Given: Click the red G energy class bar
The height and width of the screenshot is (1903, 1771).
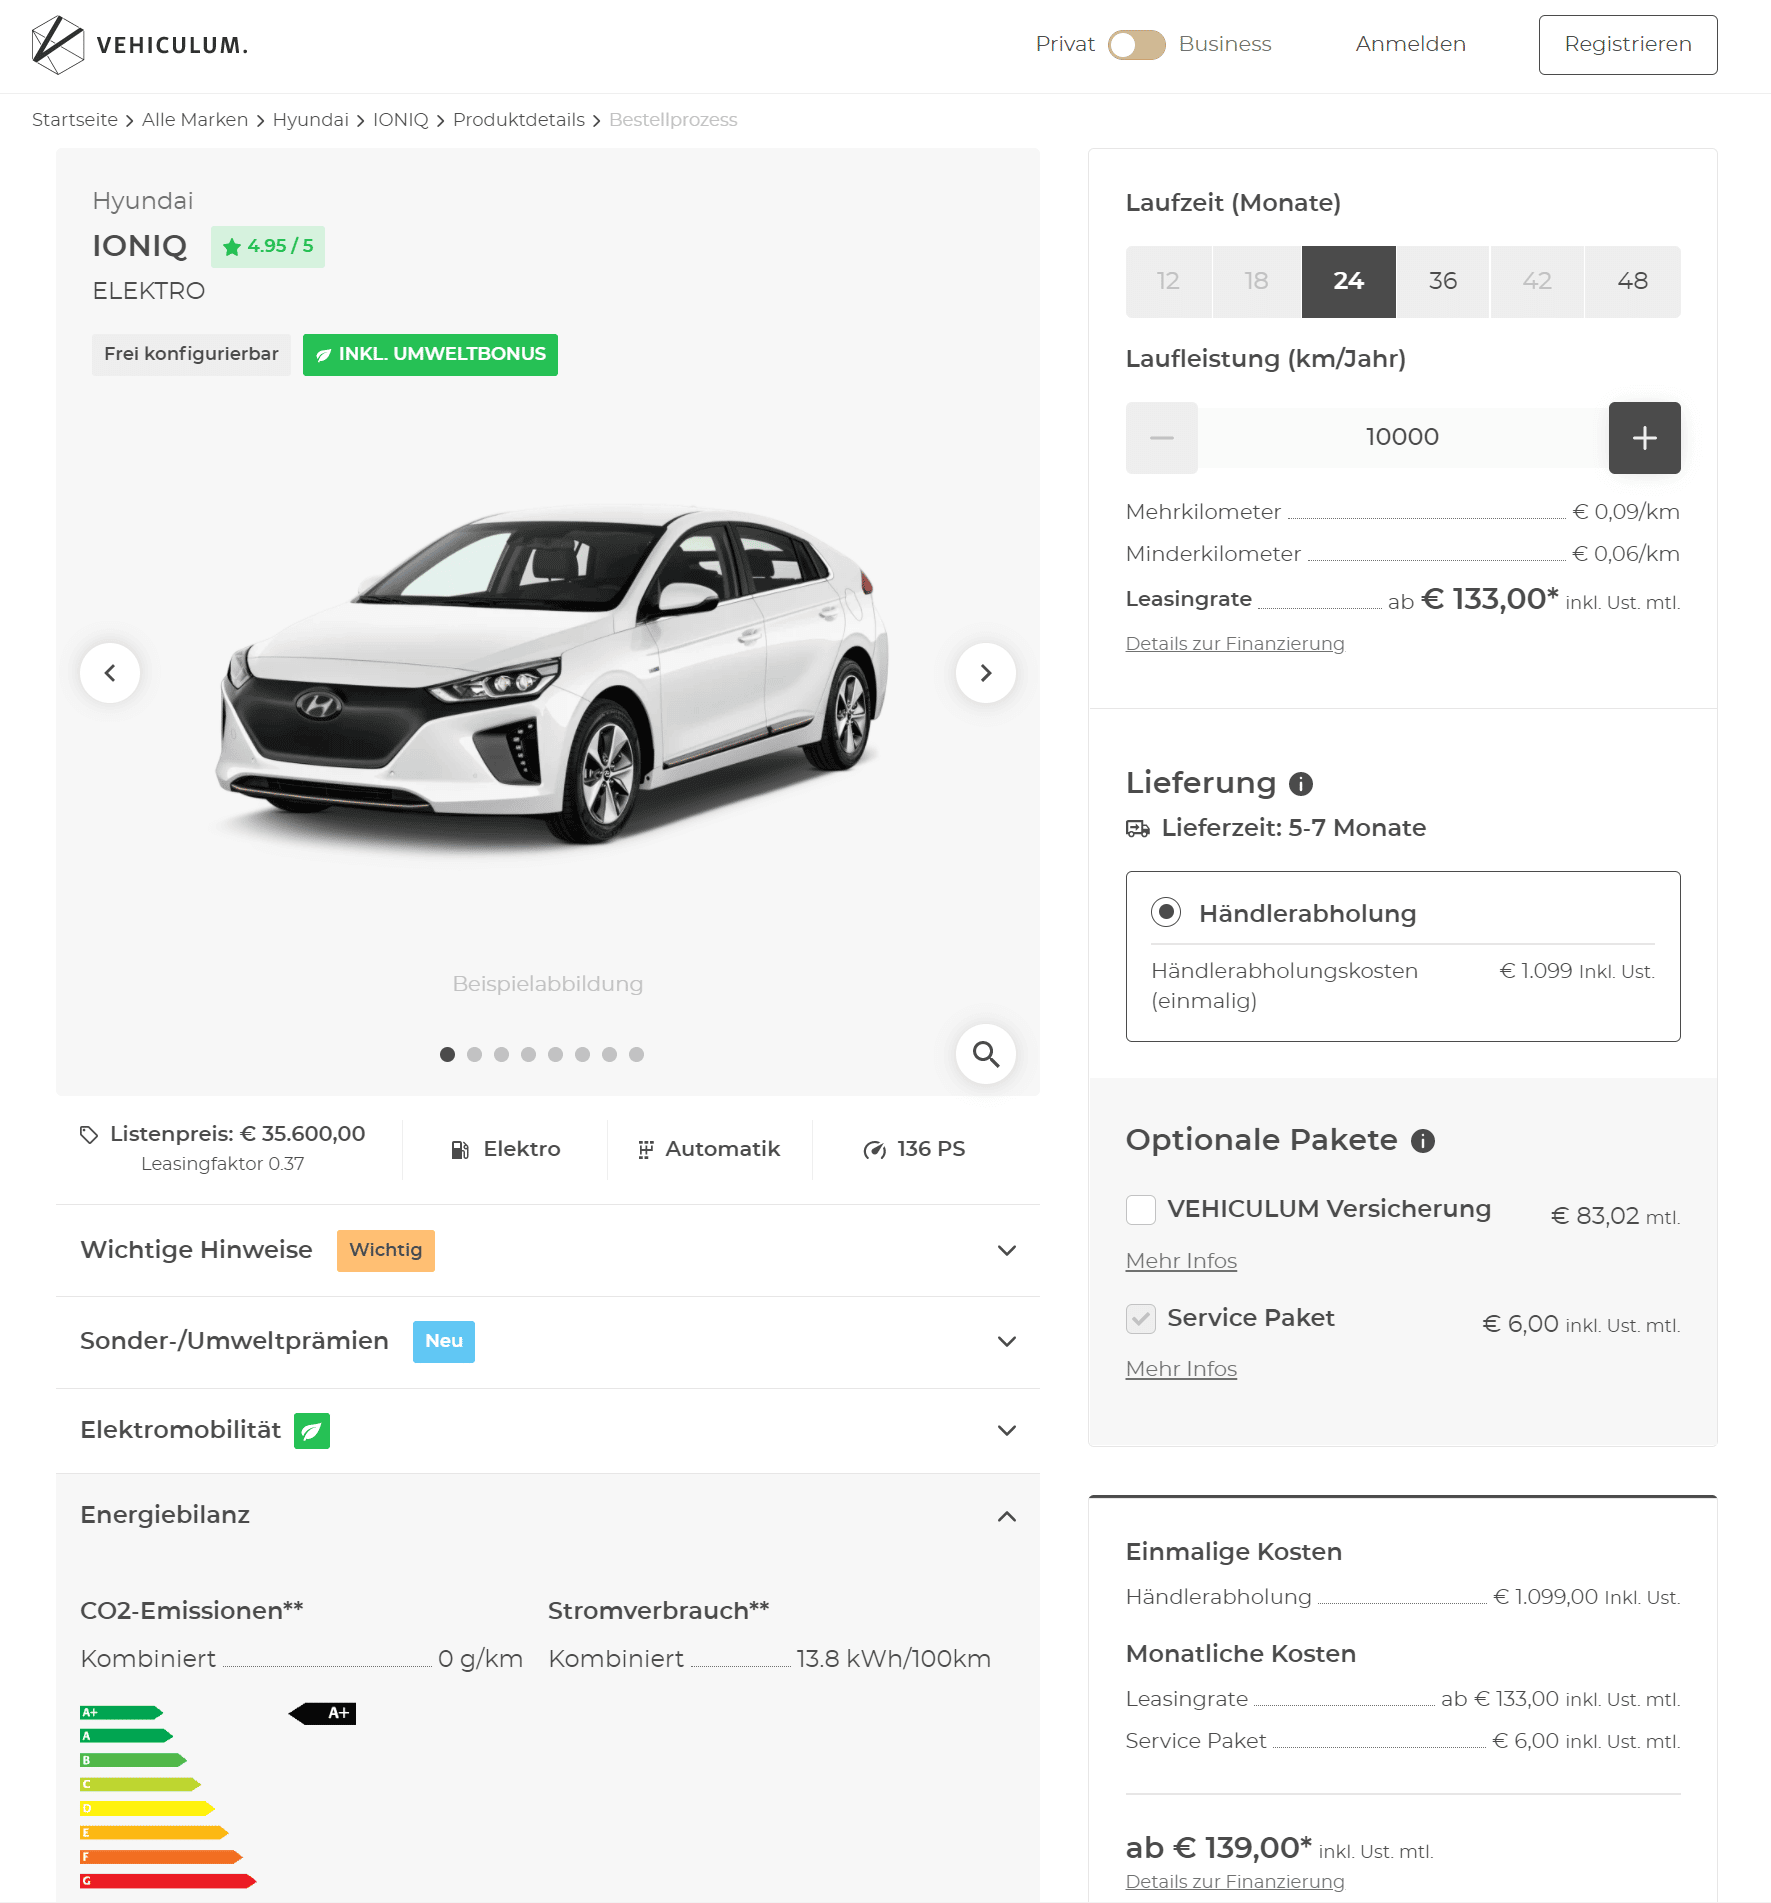Looking at the screenshot, I should [168, 1881].
